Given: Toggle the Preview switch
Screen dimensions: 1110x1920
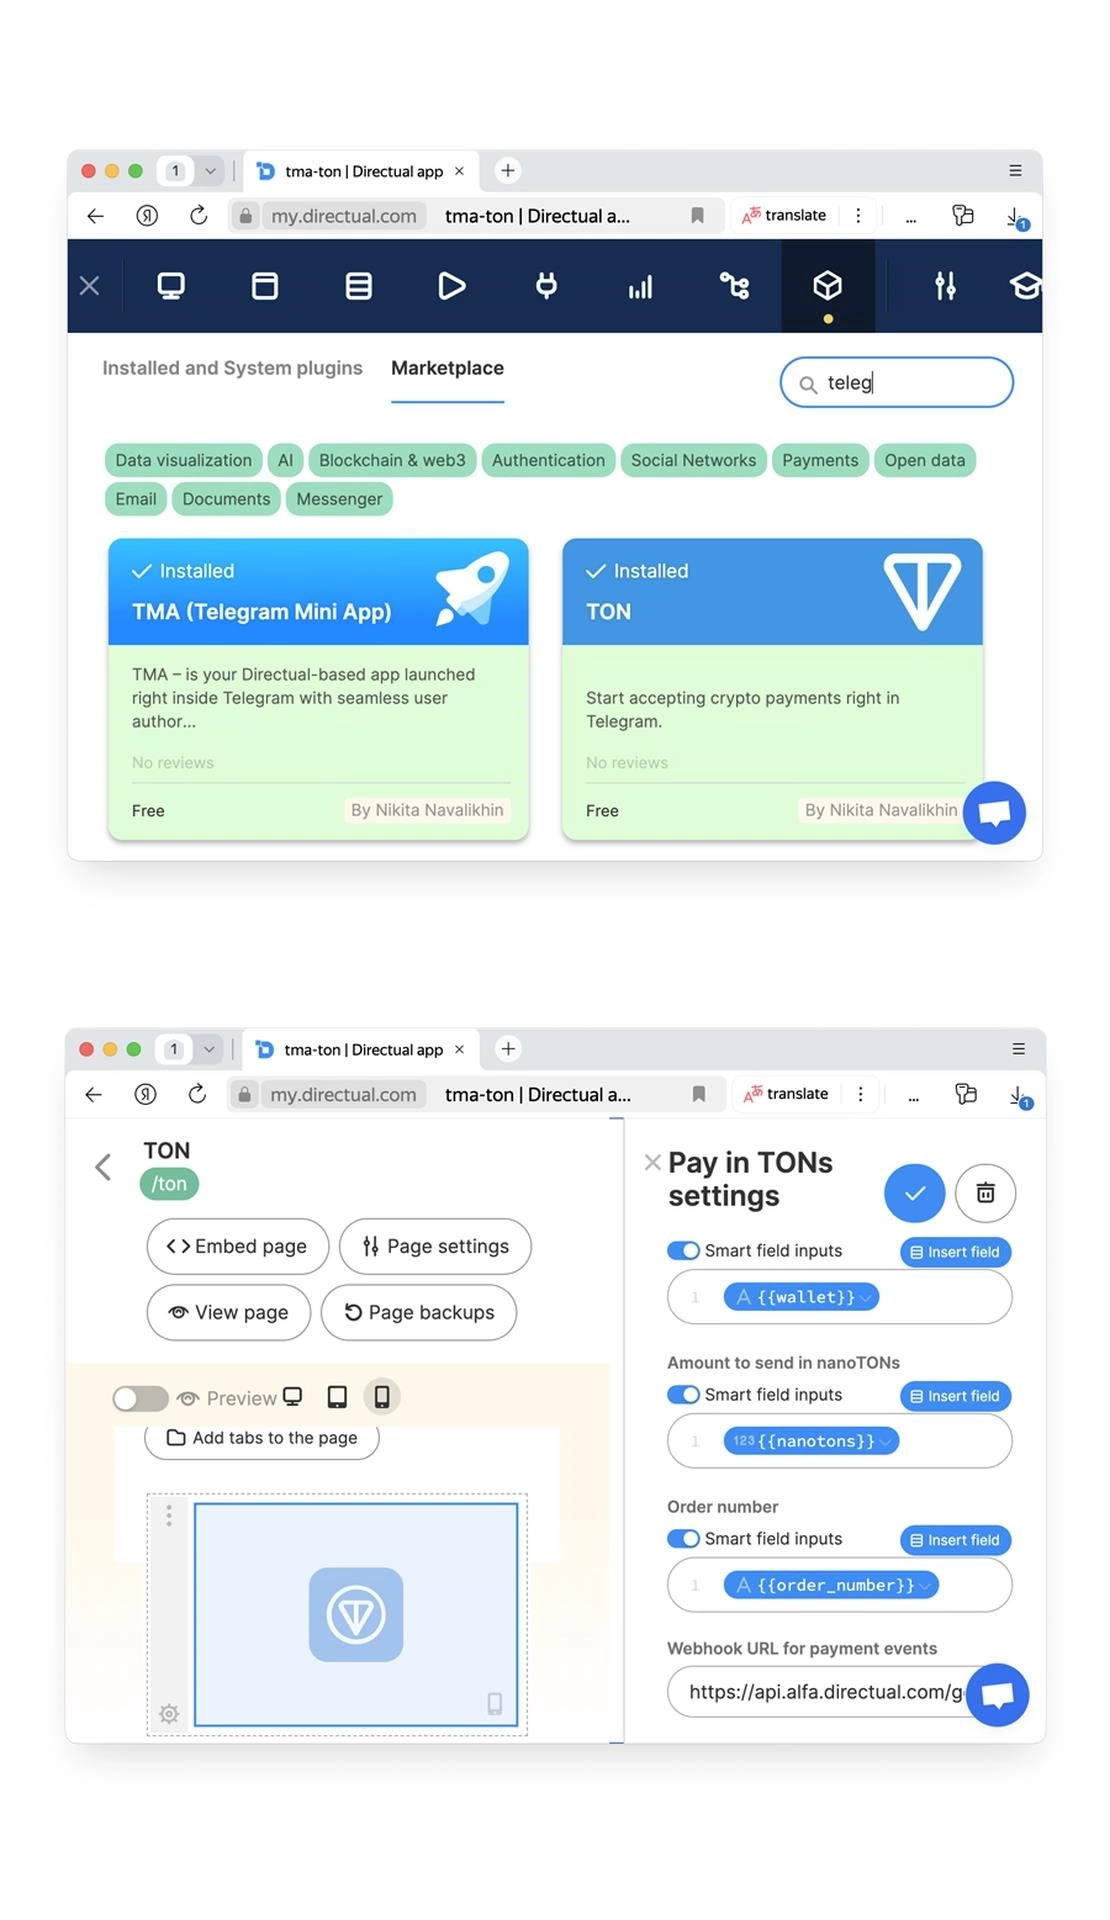Looking at the screenshot, I should pyautogui.click(x=140, y=1398).
